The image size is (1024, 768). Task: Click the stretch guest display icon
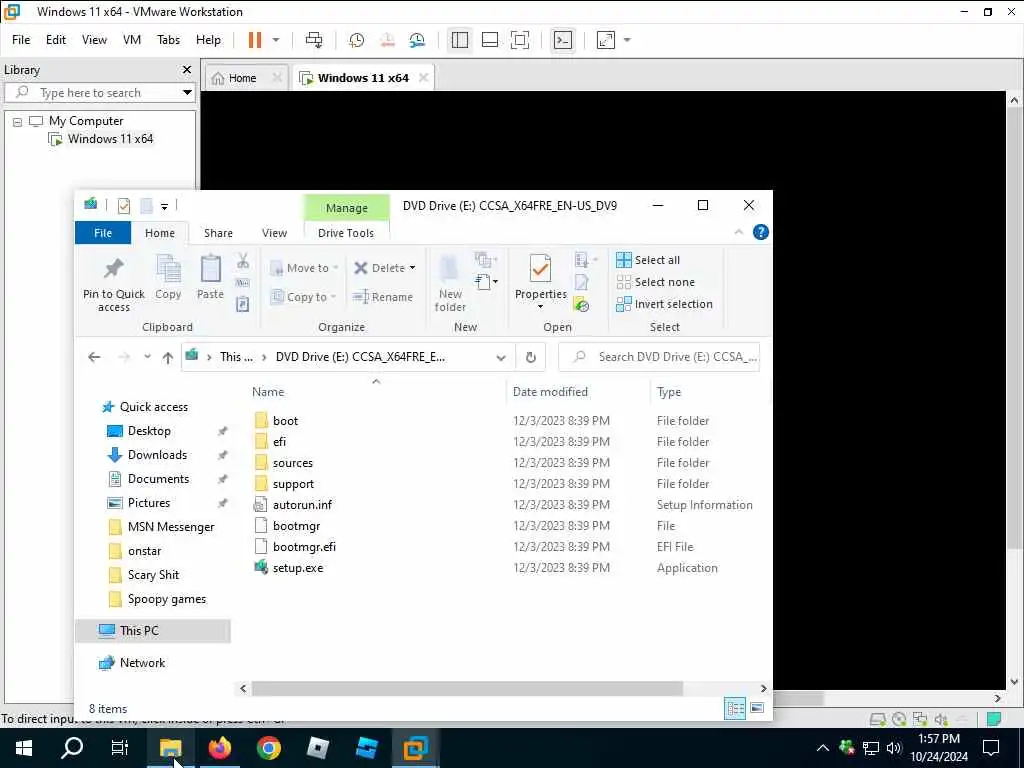605,40
